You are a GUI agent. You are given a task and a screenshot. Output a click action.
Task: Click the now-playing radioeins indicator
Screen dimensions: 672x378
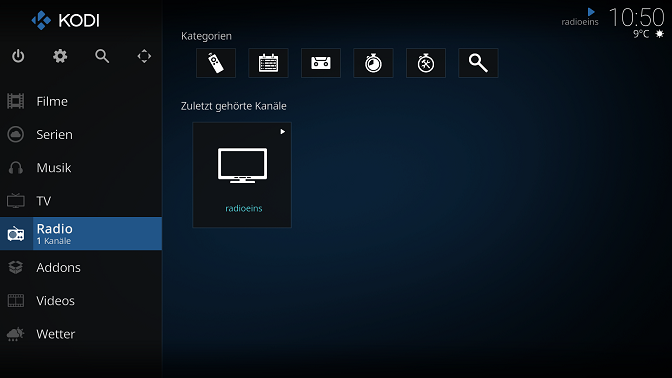click(580, 18)
